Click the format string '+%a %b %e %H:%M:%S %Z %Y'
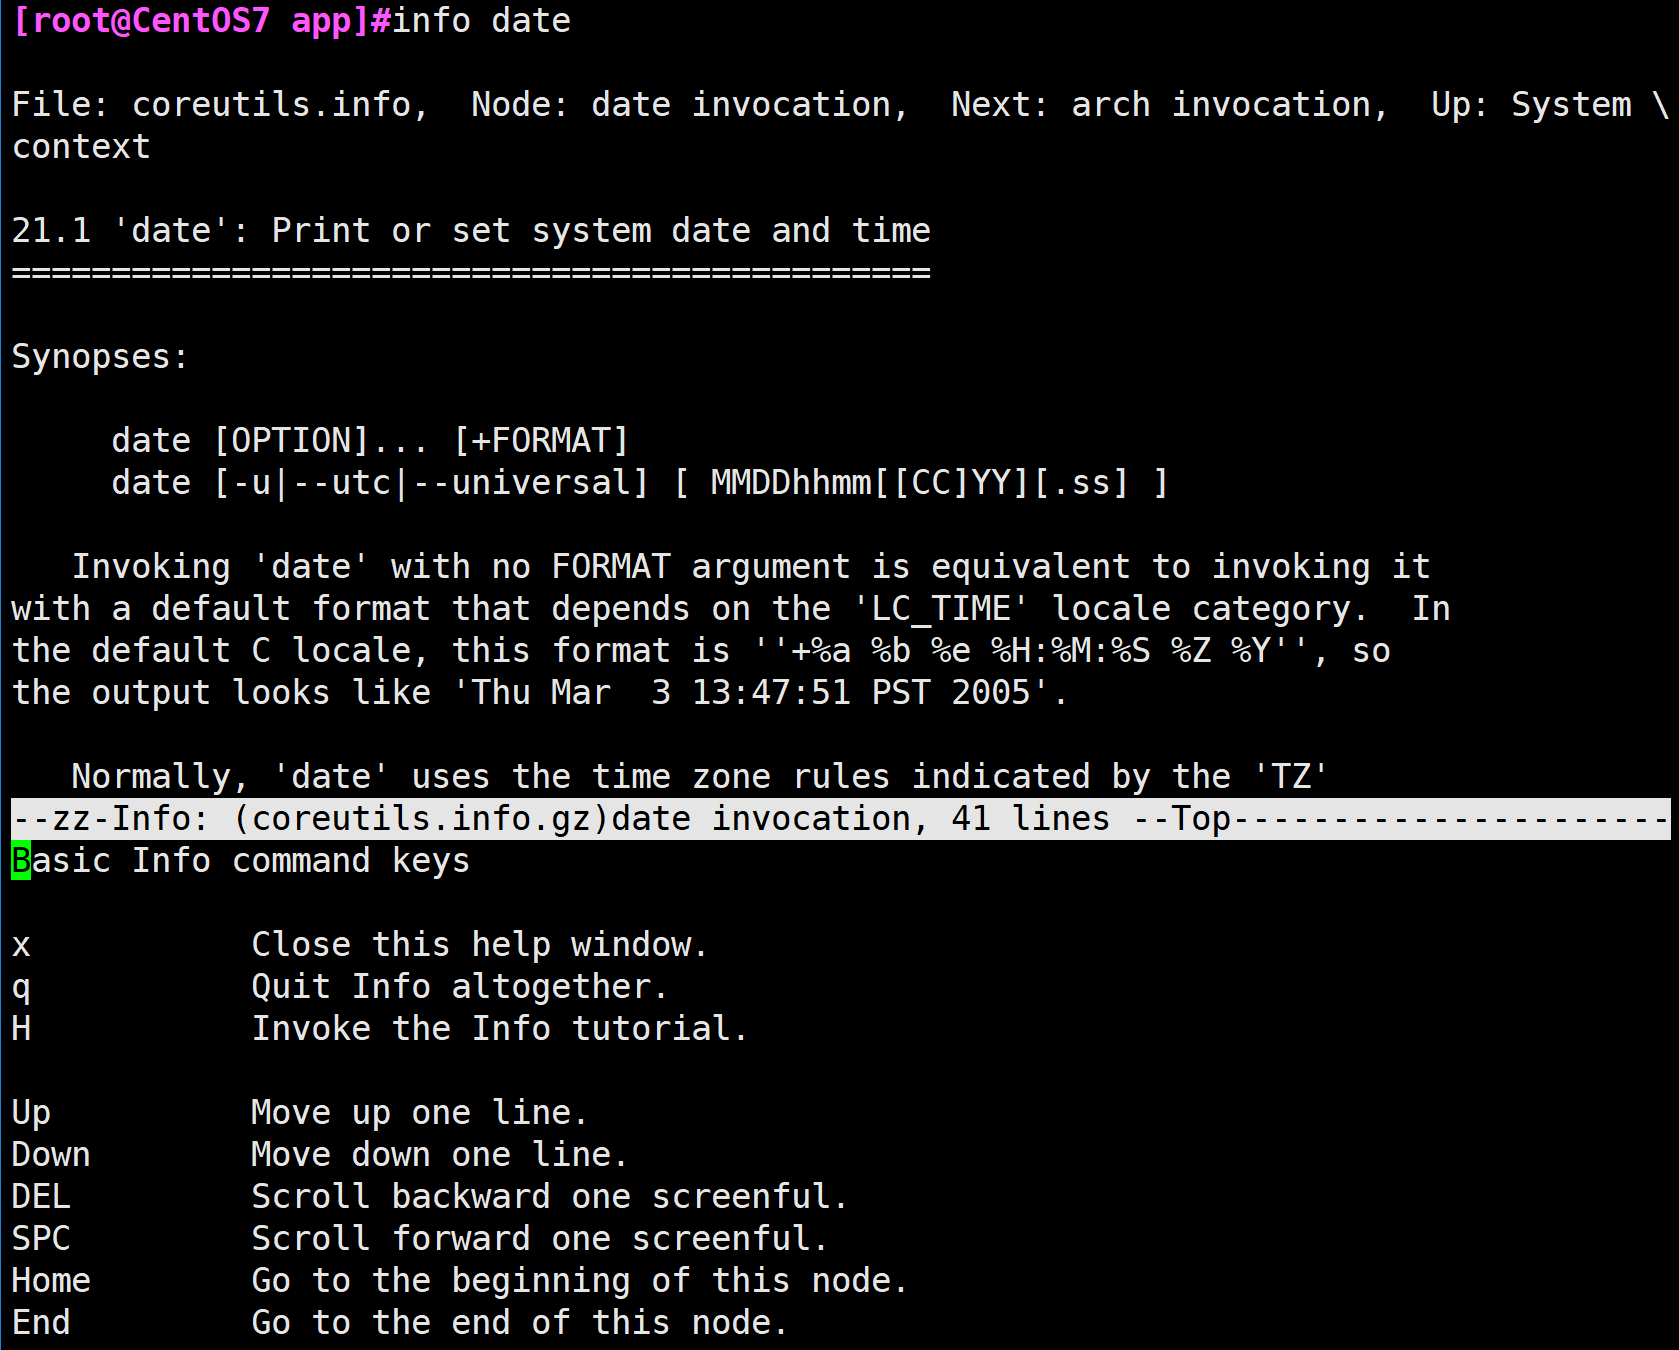 click(1030, 651)
